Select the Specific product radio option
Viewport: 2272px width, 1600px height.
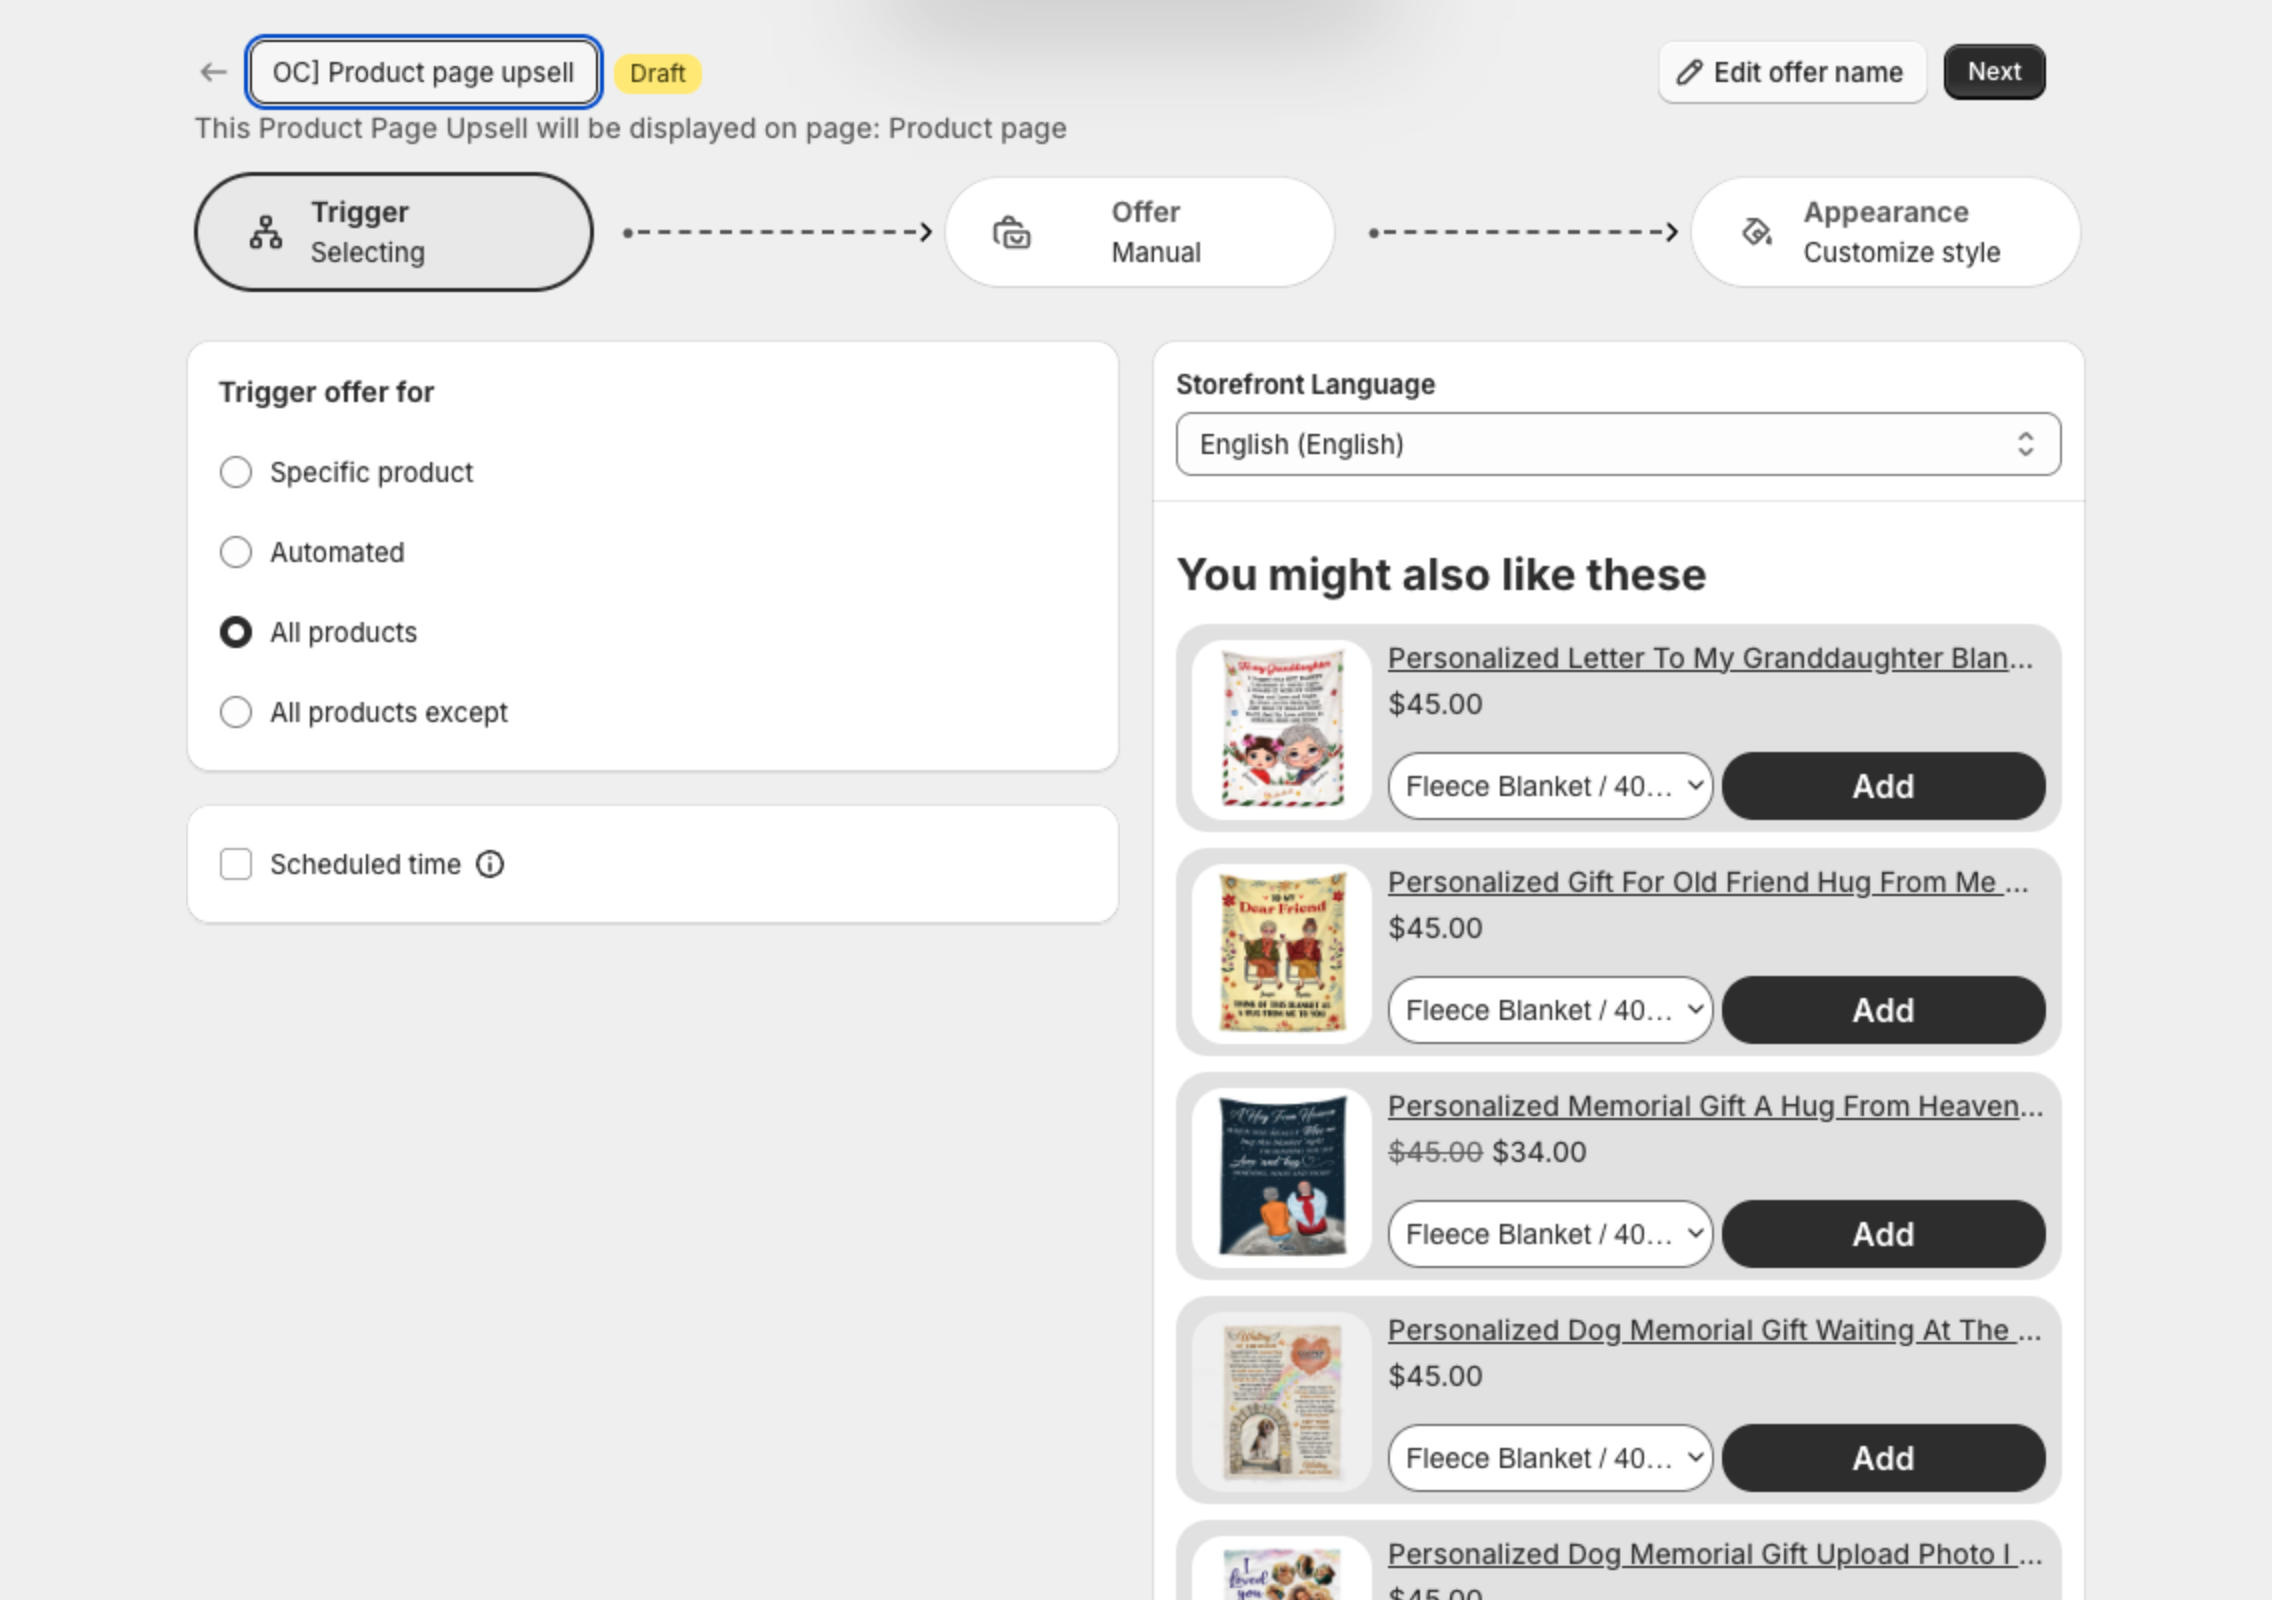tap(236, 472)
